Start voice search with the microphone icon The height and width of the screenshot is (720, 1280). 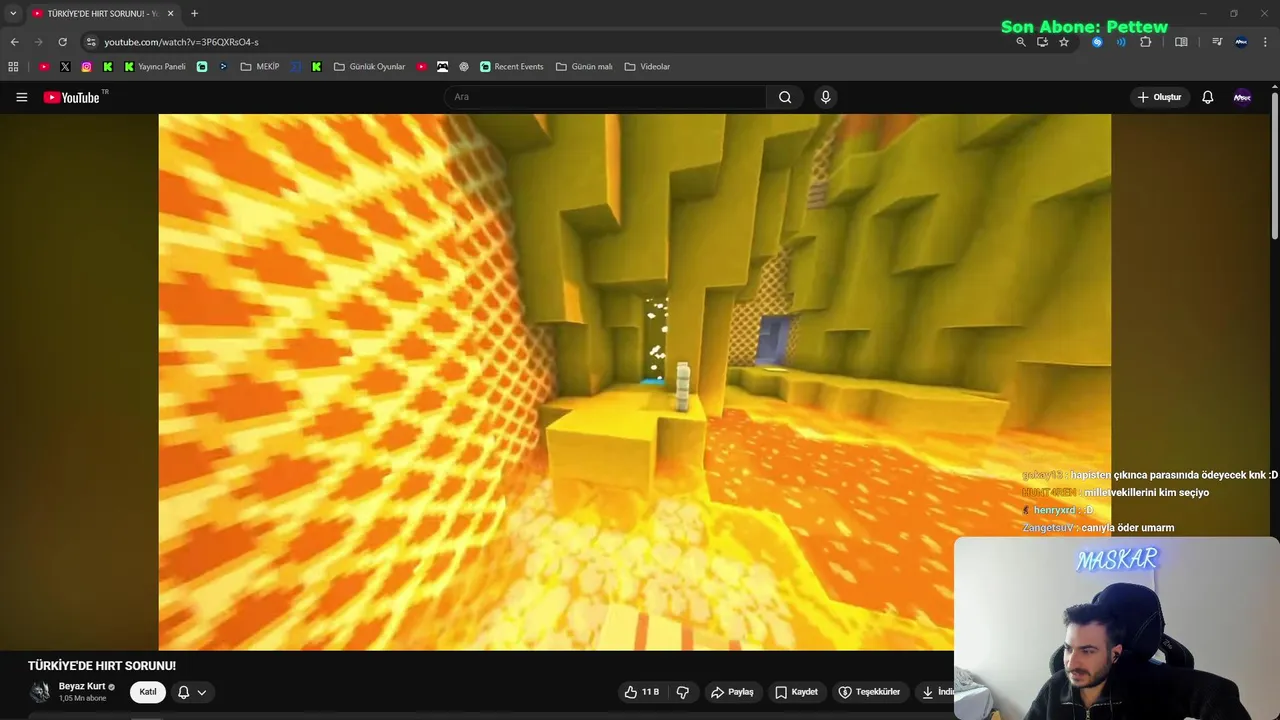click(825, 97)
